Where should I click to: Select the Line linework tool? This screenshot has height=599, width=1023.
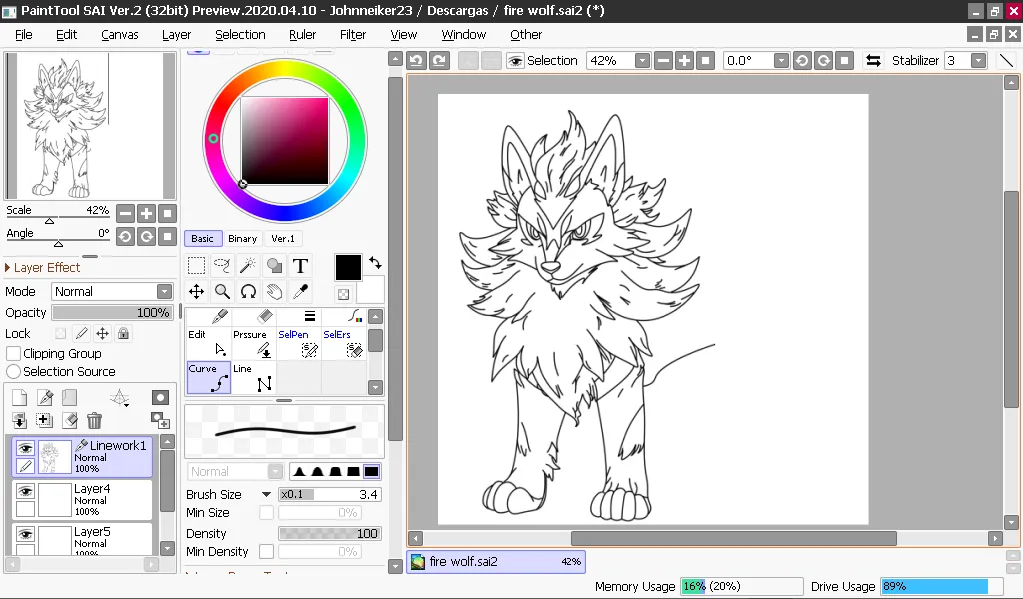(x=254, y=378)
